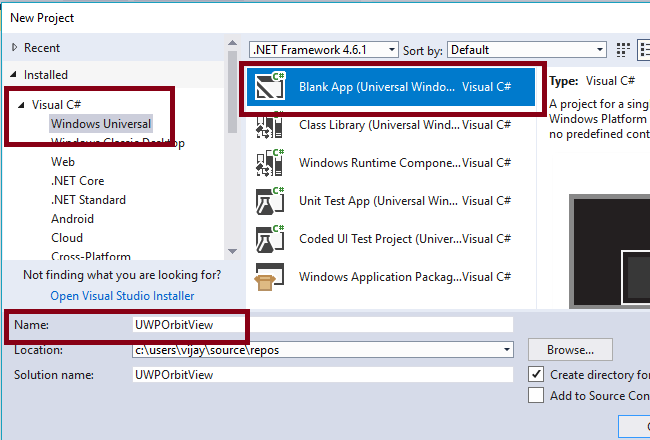Screen dimensions: 650x440
Task: Switch to small icons view
Action: [x=623, y=50]
